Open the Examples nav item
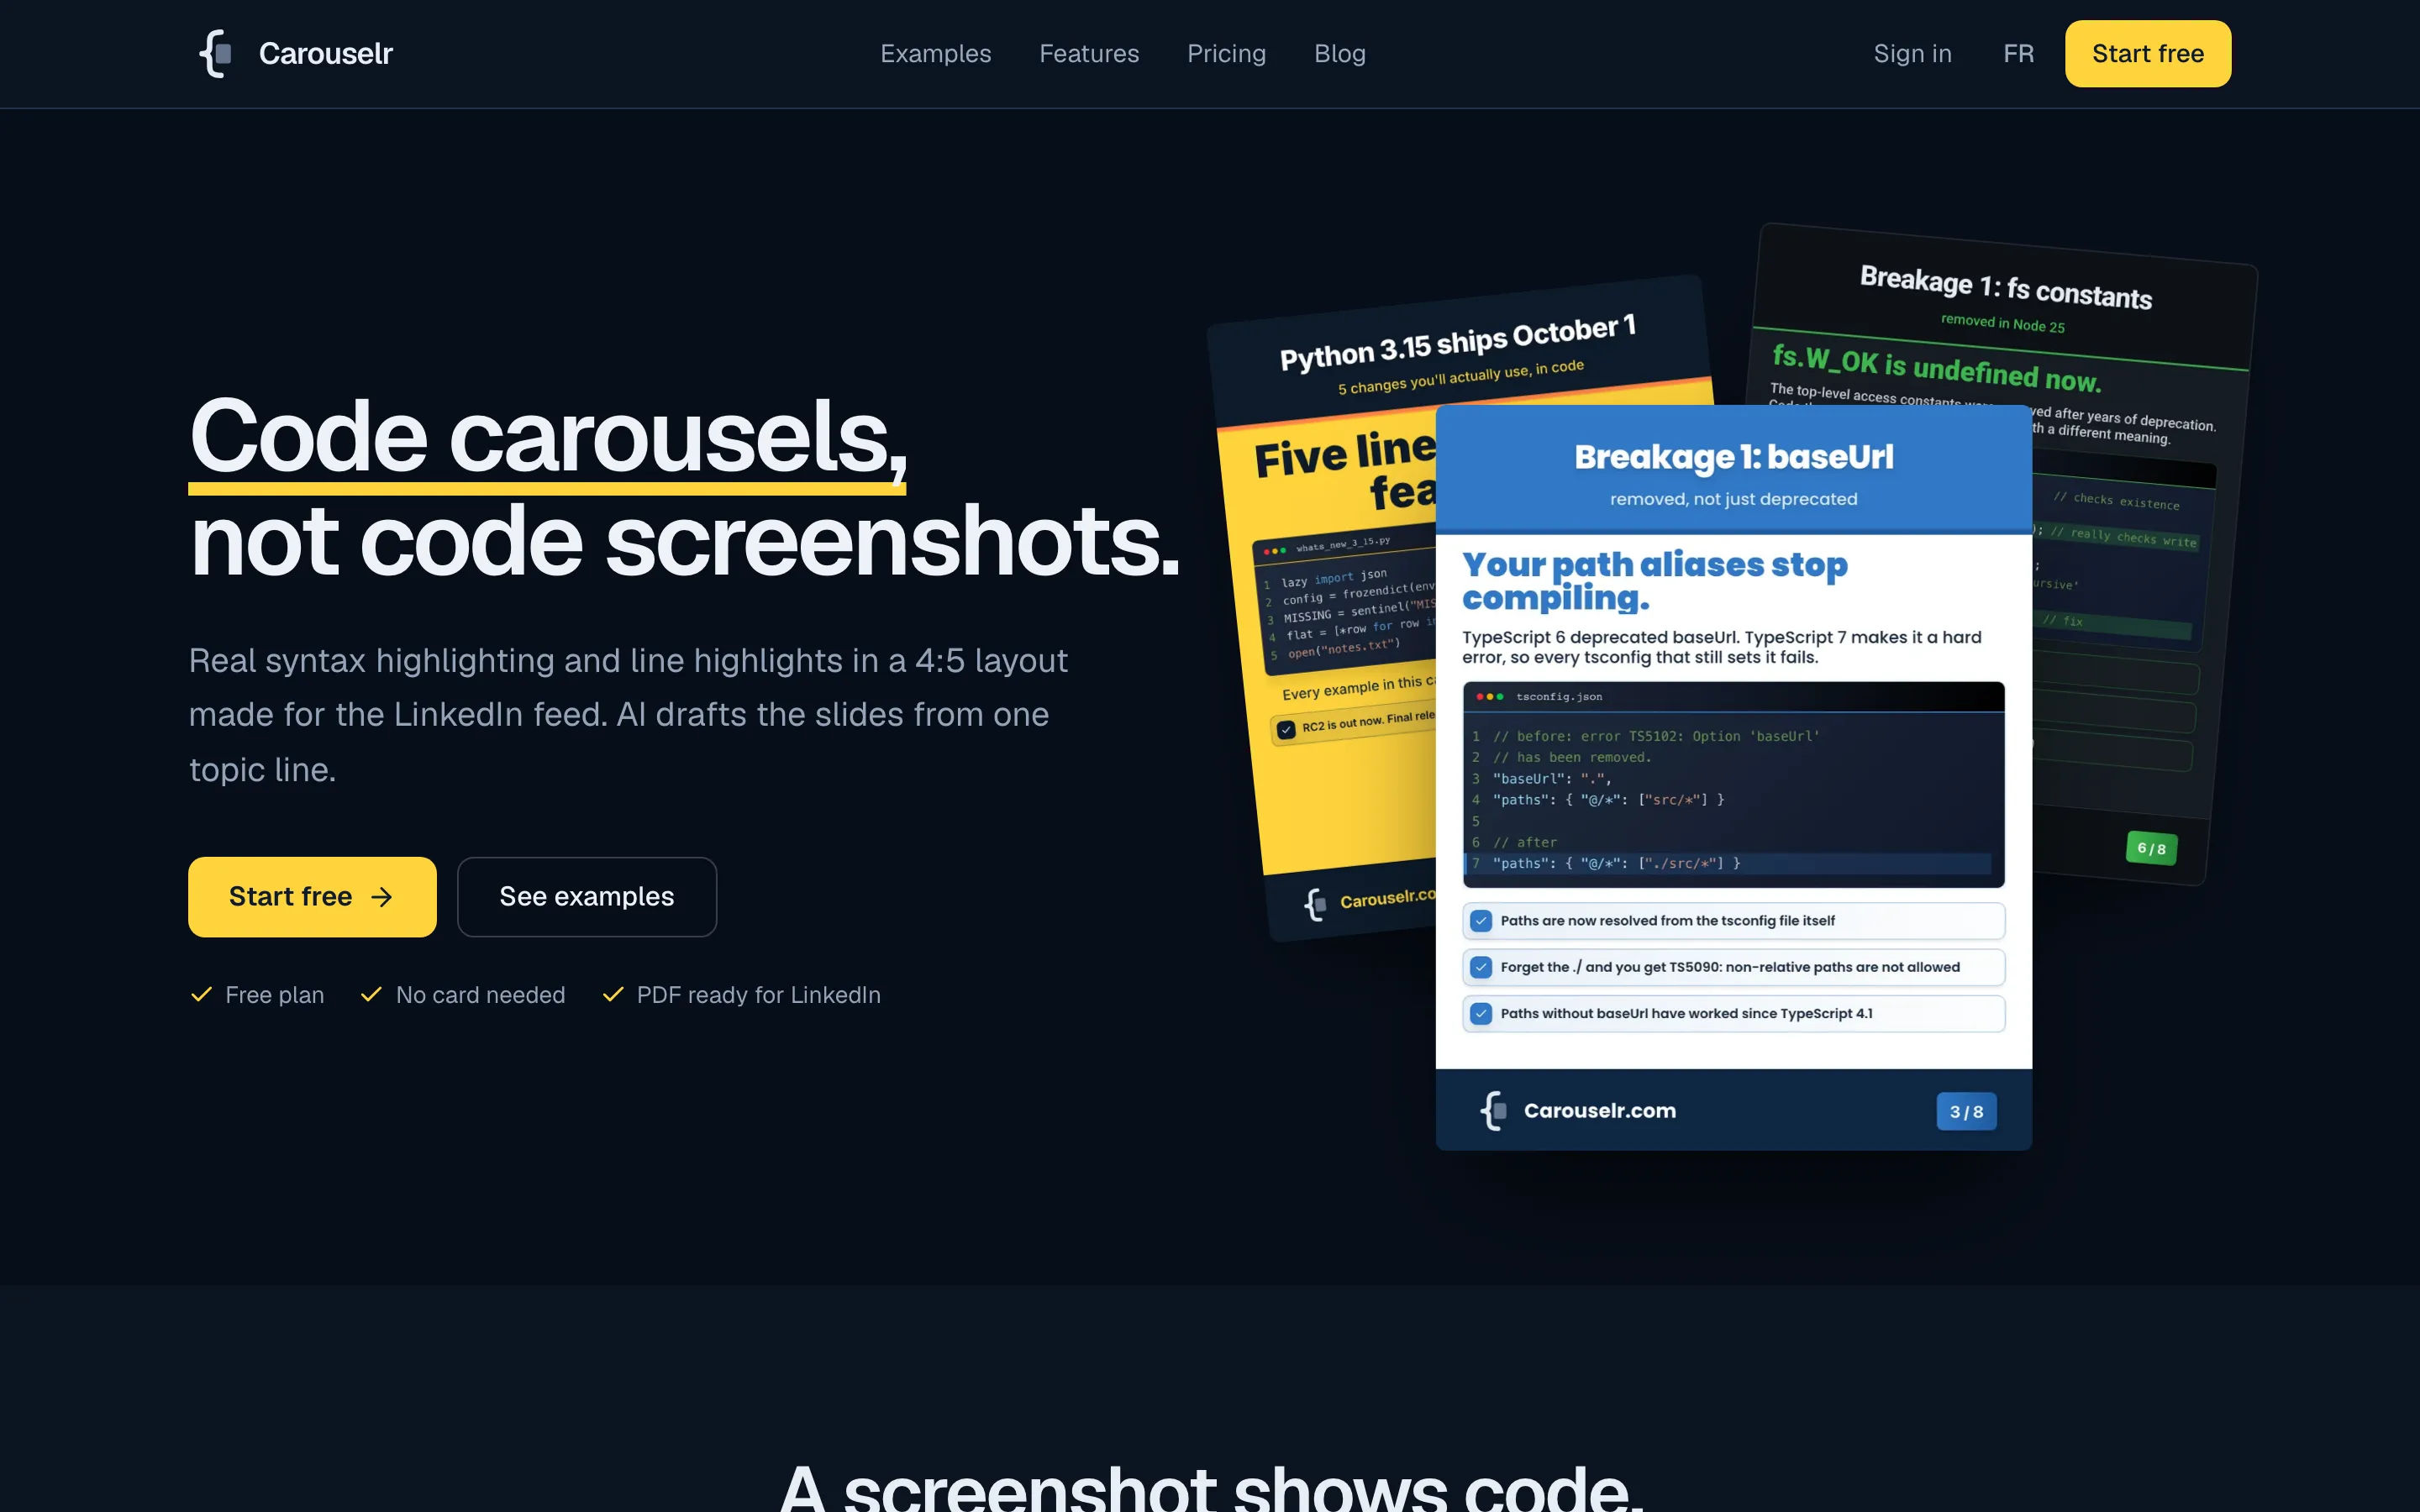2420x1512 pixels. [x=935, y=53]
